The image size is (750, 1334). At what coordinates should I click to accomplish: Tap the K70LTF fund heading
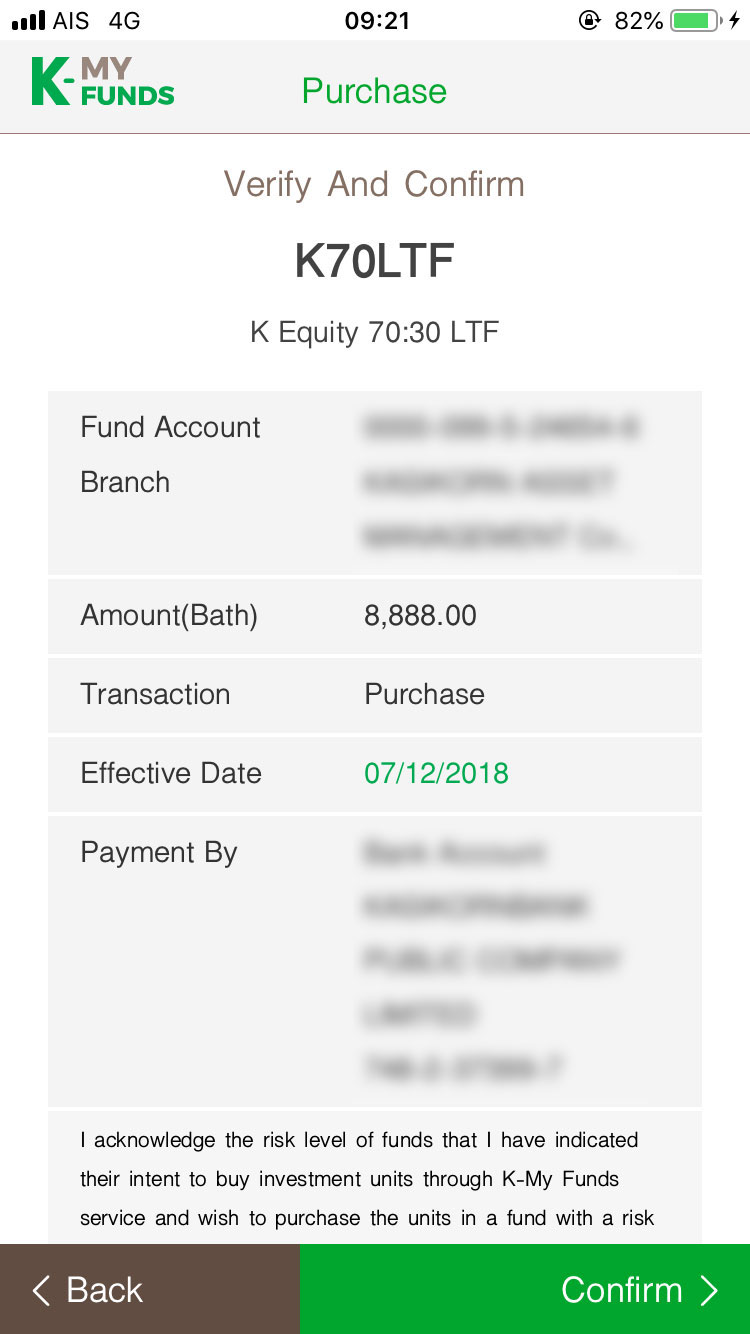click(374, 261)
